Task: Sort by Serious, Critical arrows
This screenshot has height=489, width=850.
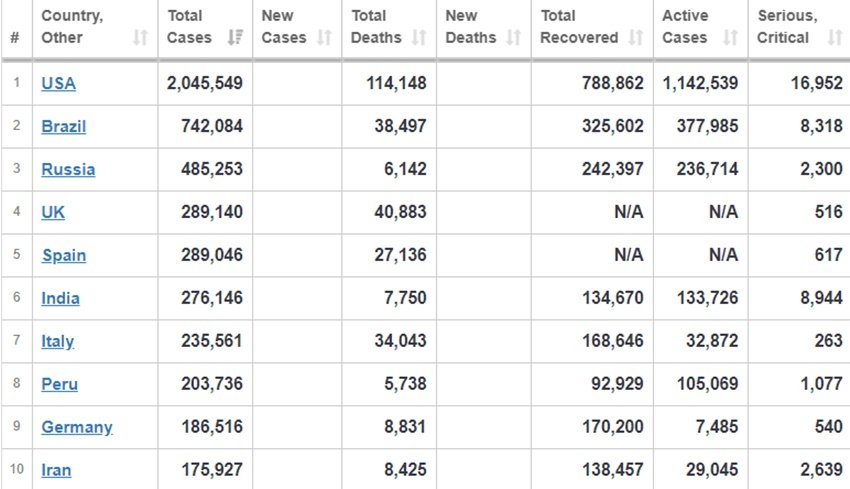Action: (x=835, y=37)
